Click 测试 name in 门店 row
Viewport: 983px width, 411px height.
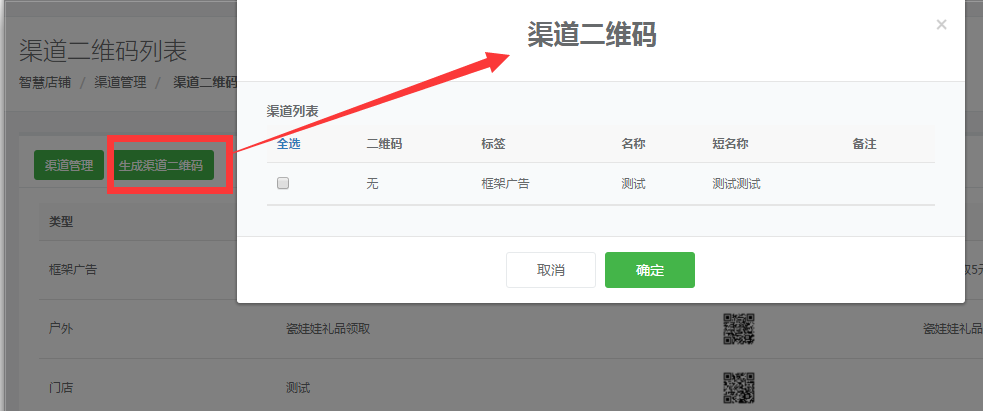tap(298, 388)
